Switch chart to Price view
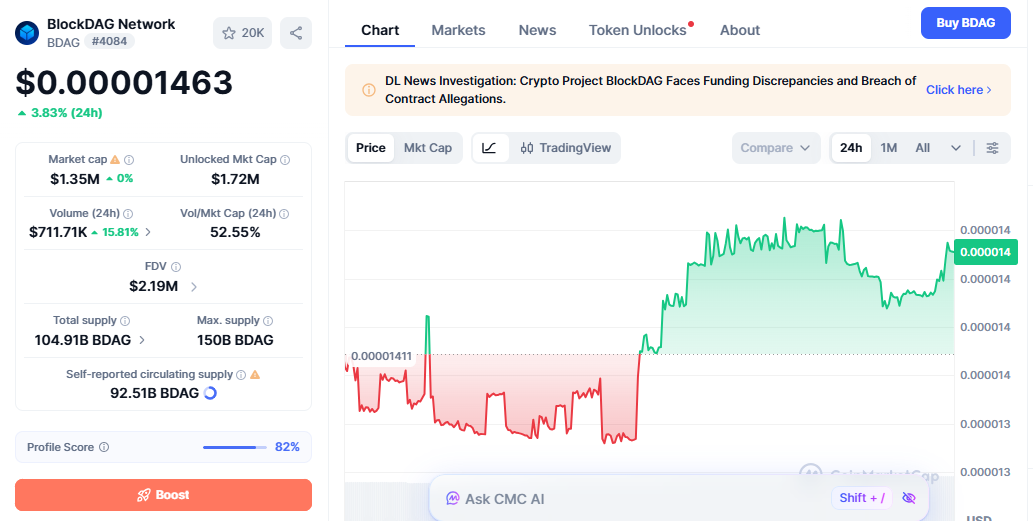 [x=371, y=148]
